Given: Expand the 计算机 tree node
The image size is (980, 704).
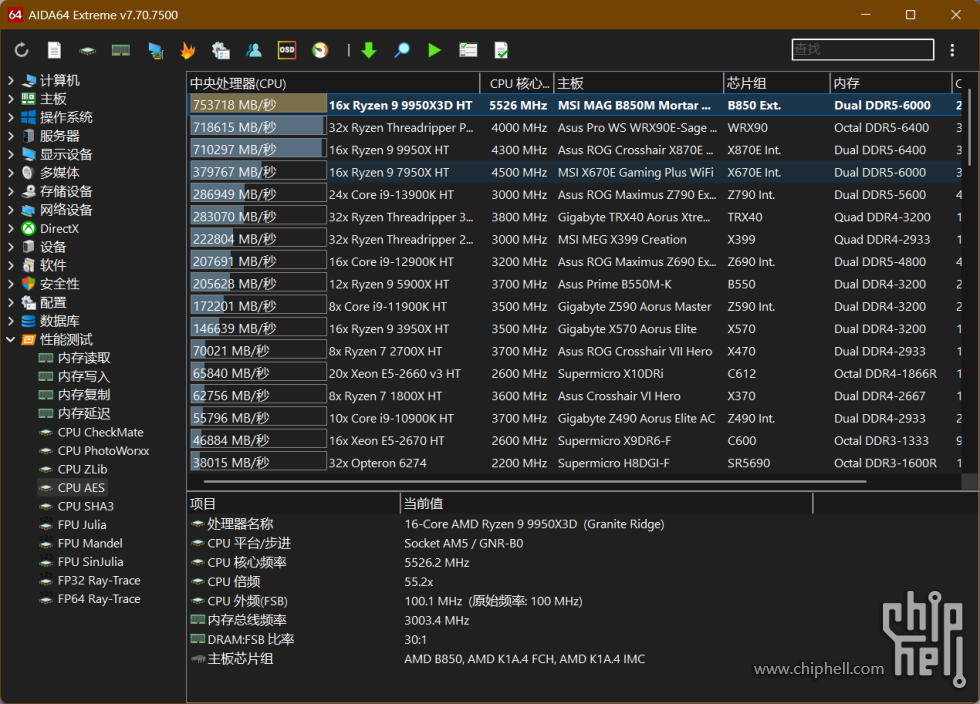Looking at the screenshot, I should click(x=11, y=80).
